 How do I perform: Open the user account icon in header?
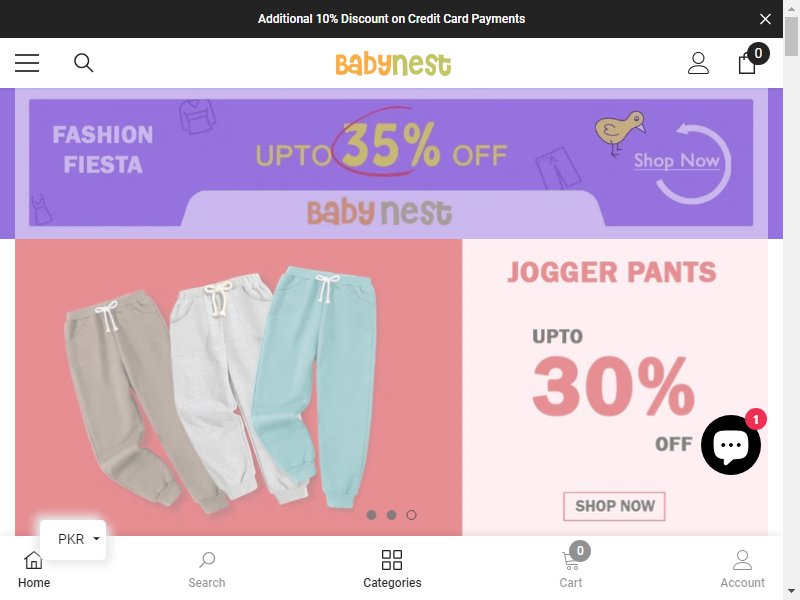(698, 63)
